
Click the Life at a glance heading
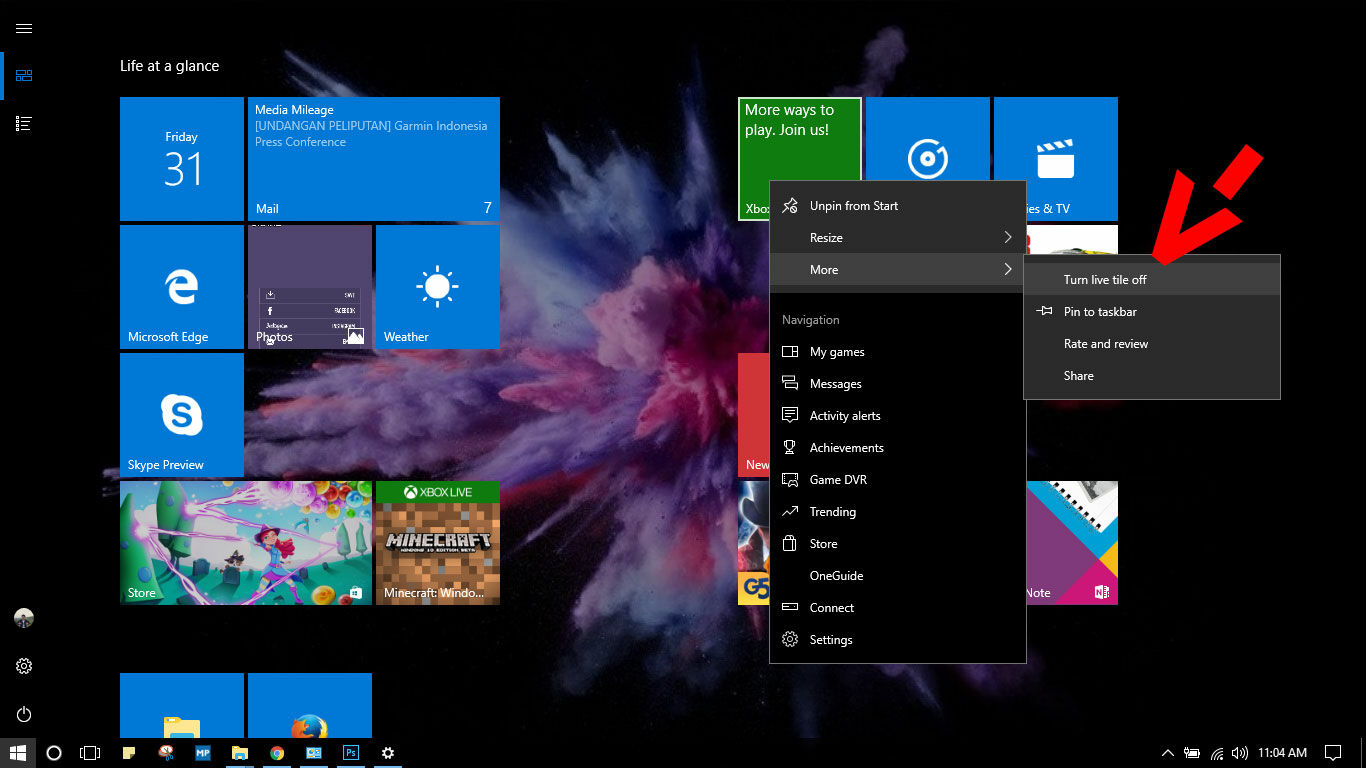coord(169,66)
